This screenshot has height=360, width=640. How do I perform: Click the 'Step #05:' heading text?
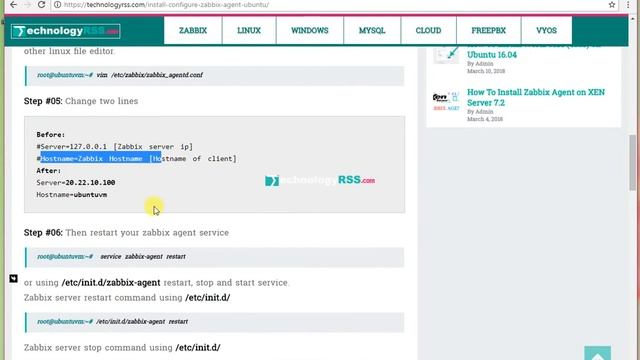click(x=43, y=101)
